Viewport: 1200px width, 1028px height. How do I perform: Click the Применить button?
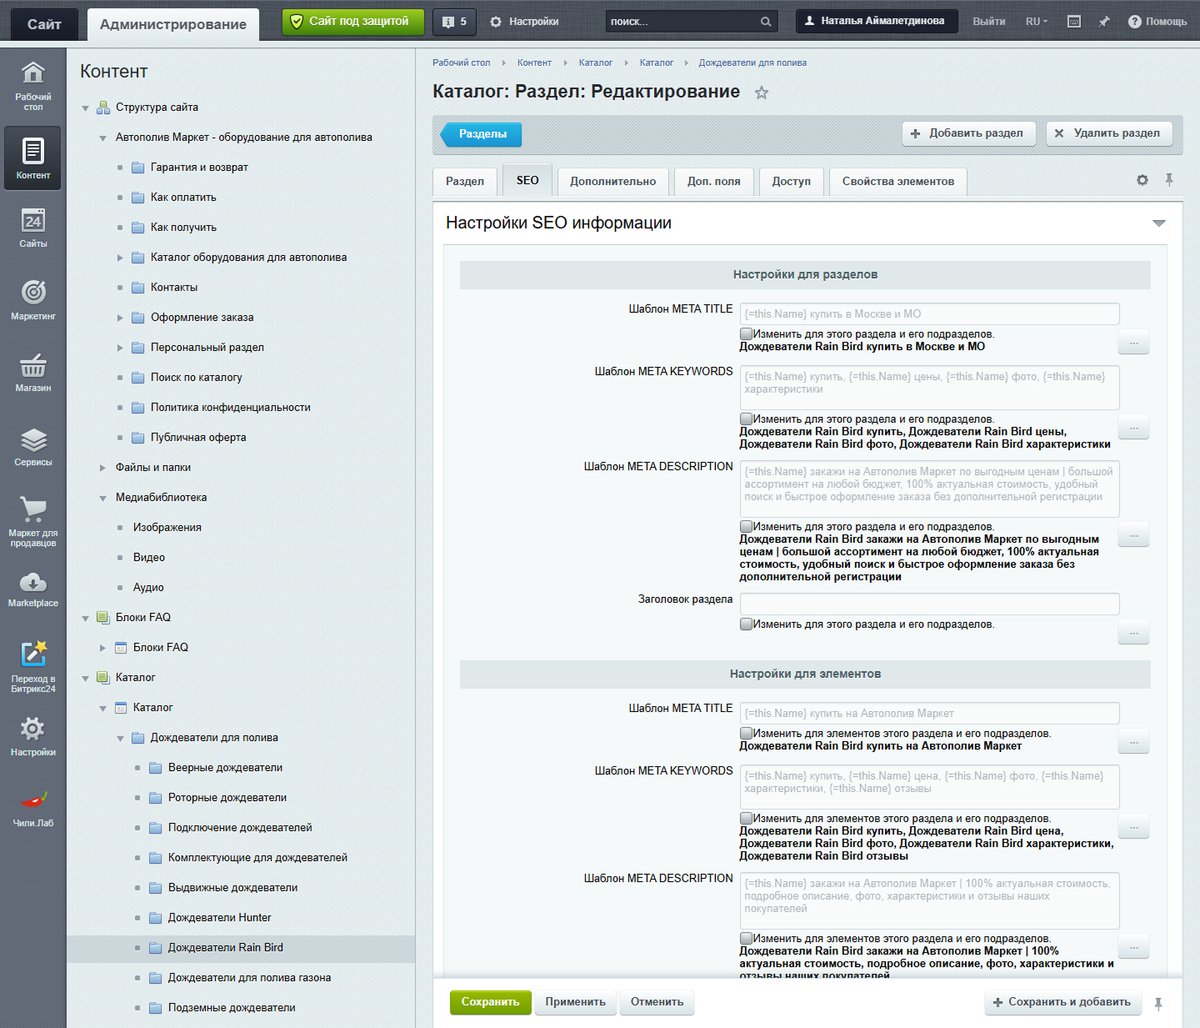pos(575,1002)
